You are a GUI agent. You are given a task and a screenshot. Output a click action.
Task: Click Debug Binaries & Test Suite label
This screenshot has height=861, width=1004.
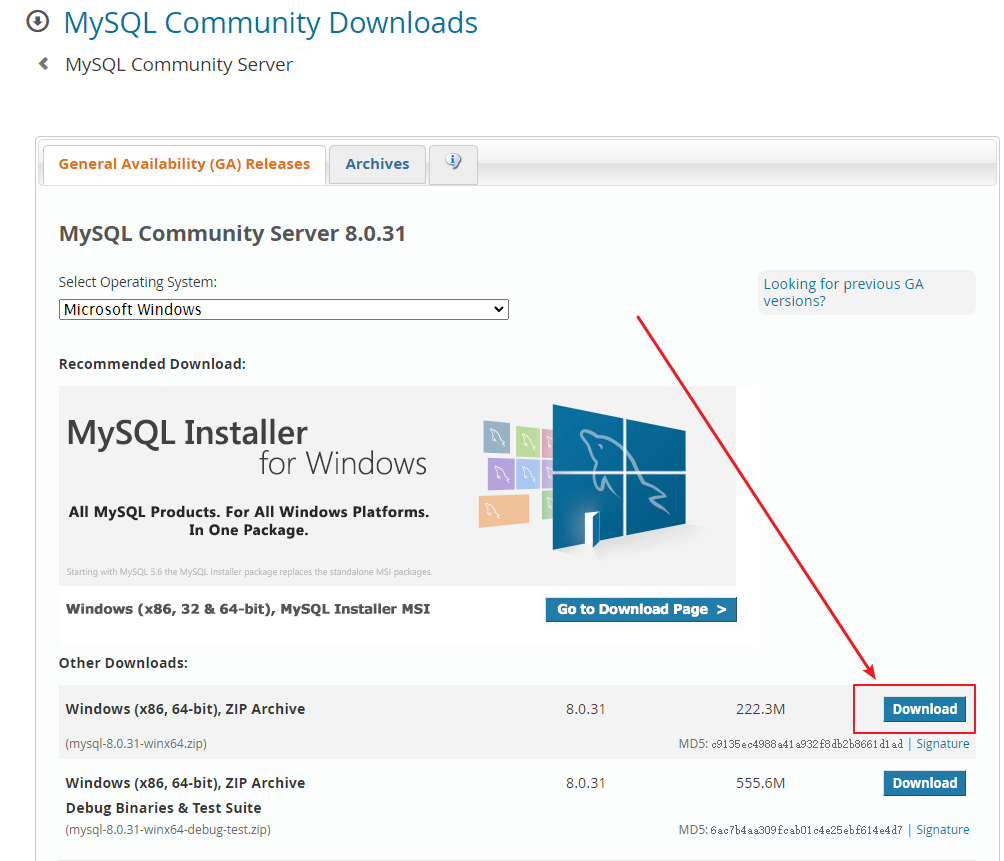(163, 808)
